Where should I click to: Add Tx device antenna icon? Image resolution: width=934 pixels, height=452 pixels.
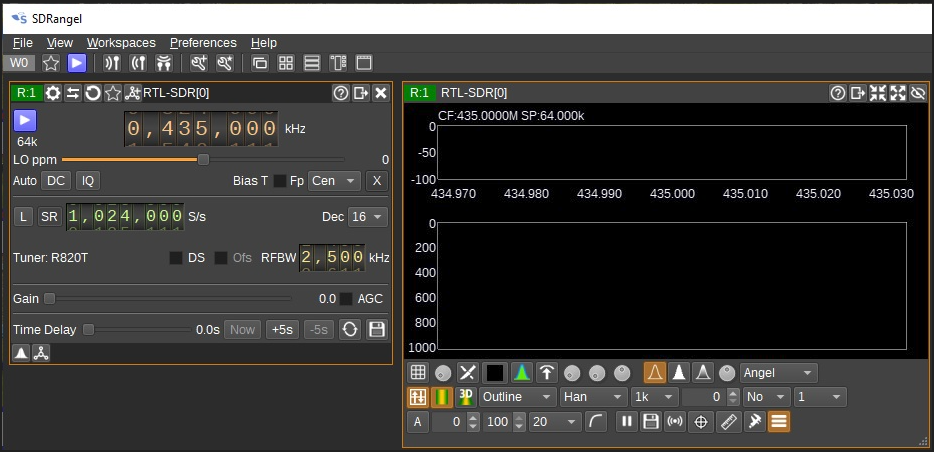[x=138, y=63]
